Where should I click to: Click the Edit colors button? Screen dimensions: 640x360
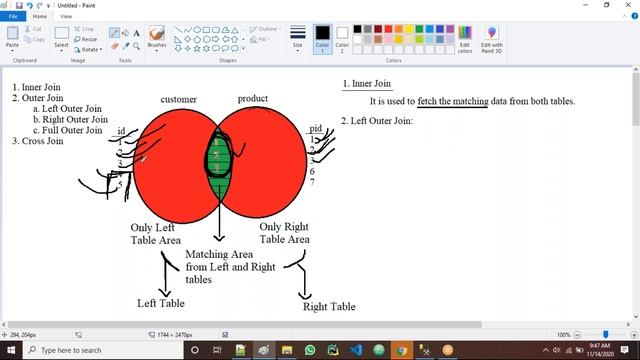pos(465,39)
